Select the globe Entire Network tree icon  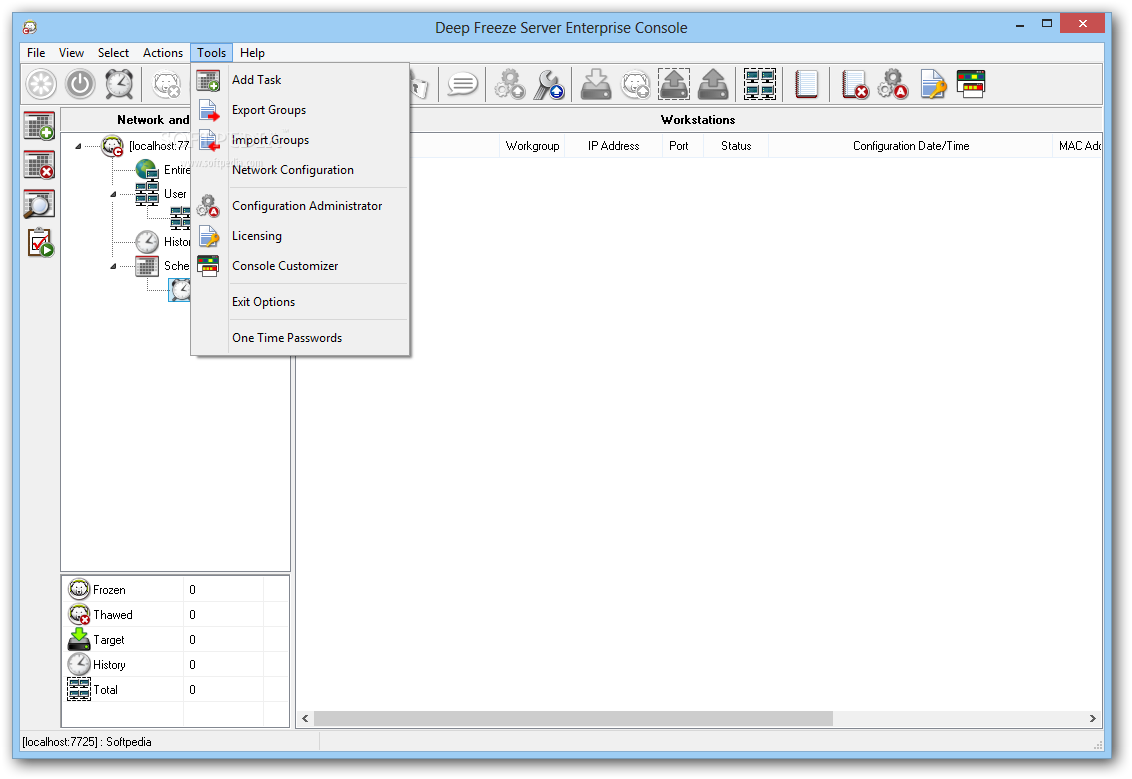147,170
